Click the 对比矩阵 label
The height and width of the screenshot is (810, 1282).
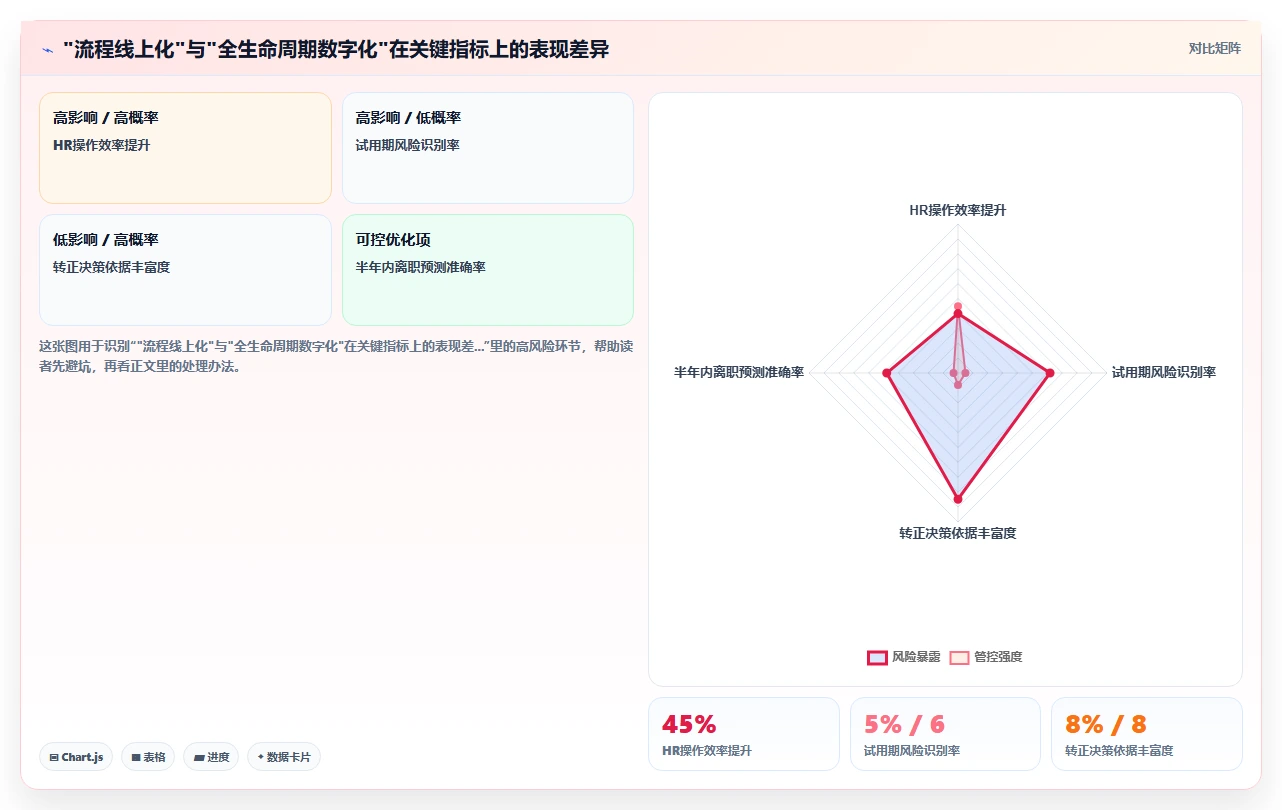click(1214, 48)
